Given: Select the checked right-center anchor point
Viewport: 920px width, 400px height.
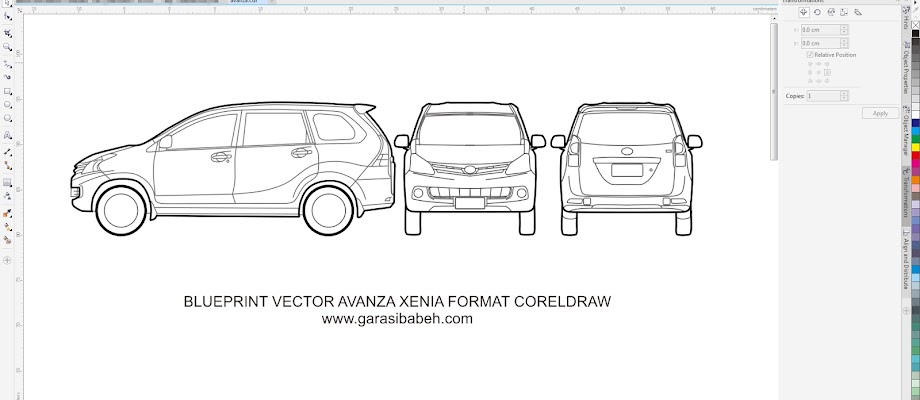Looking at the screenshot, I should [827, 72].
